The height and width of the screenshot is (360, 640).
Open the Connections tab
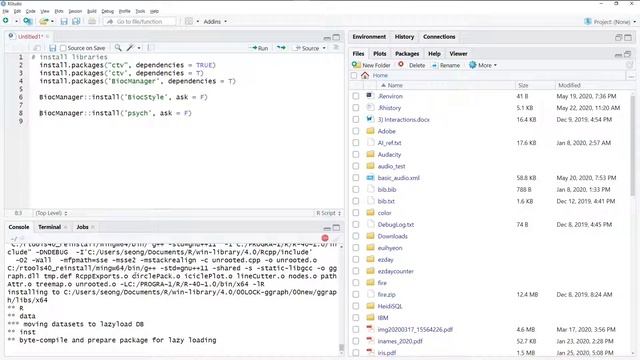pos(439,37)
